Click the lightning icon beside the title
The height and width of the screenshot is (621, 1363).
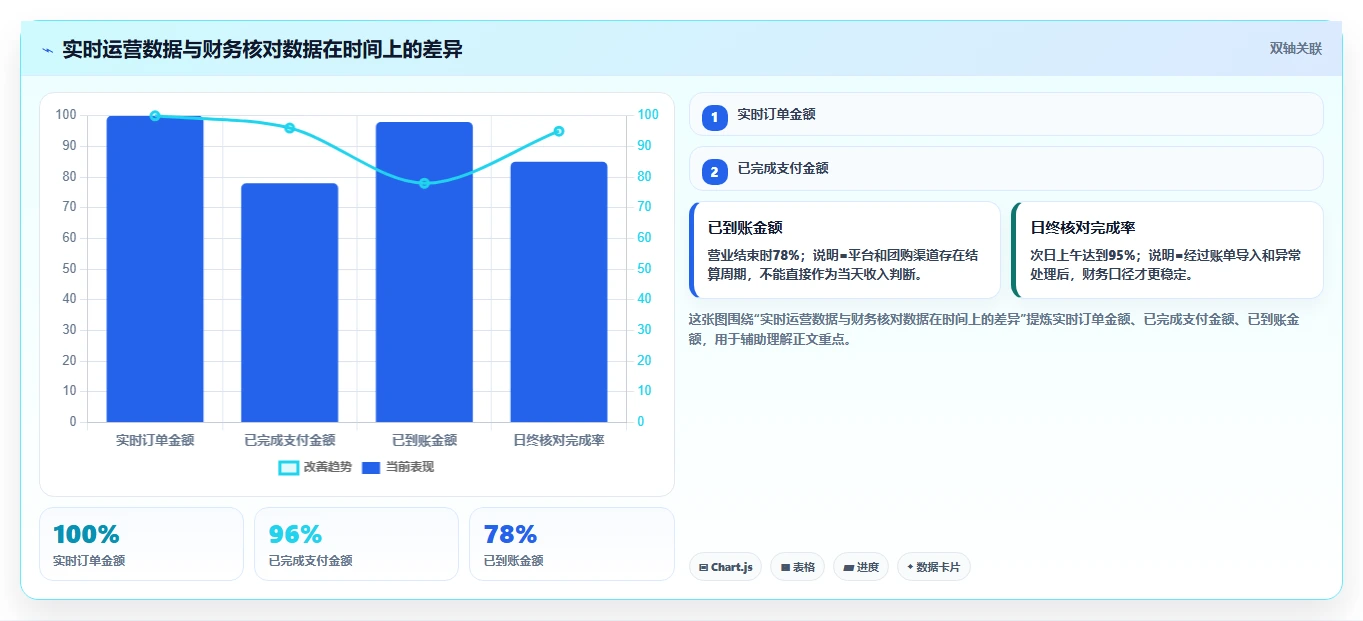(x=47, y=49)
